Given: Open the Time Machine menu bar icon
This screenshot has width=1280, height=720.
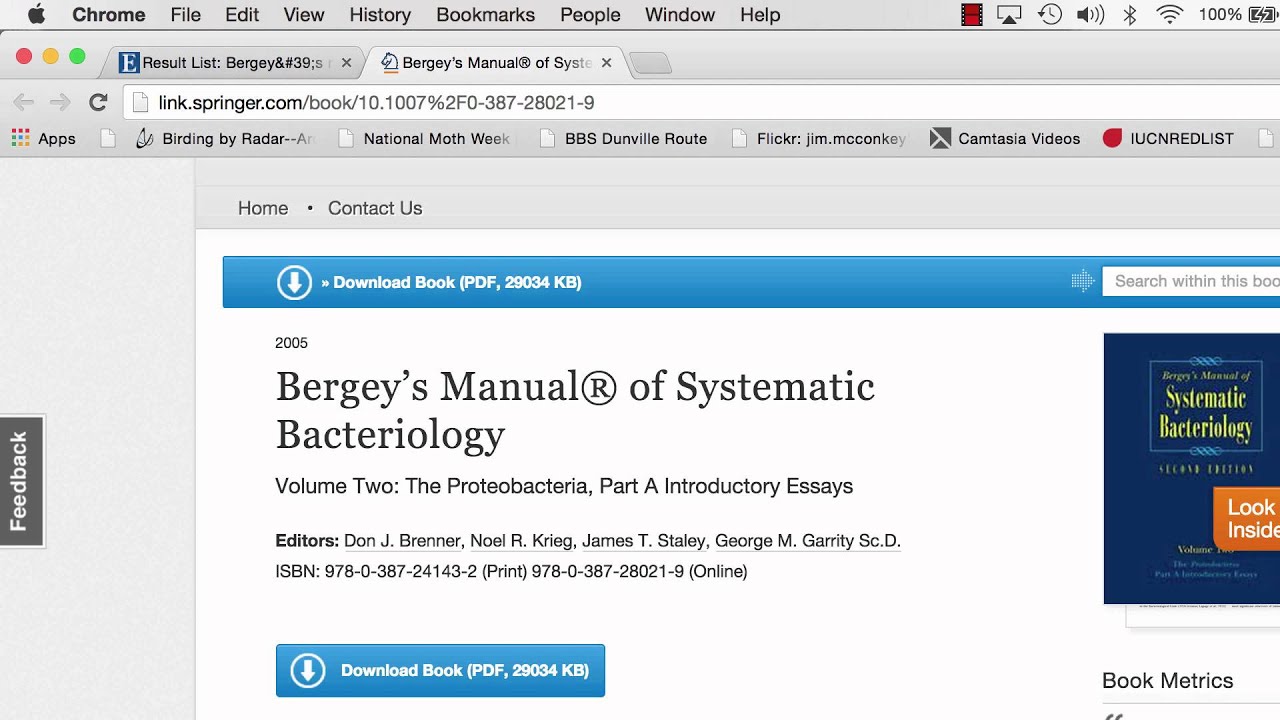Looking at the screenshot, I should point(1050,15).
